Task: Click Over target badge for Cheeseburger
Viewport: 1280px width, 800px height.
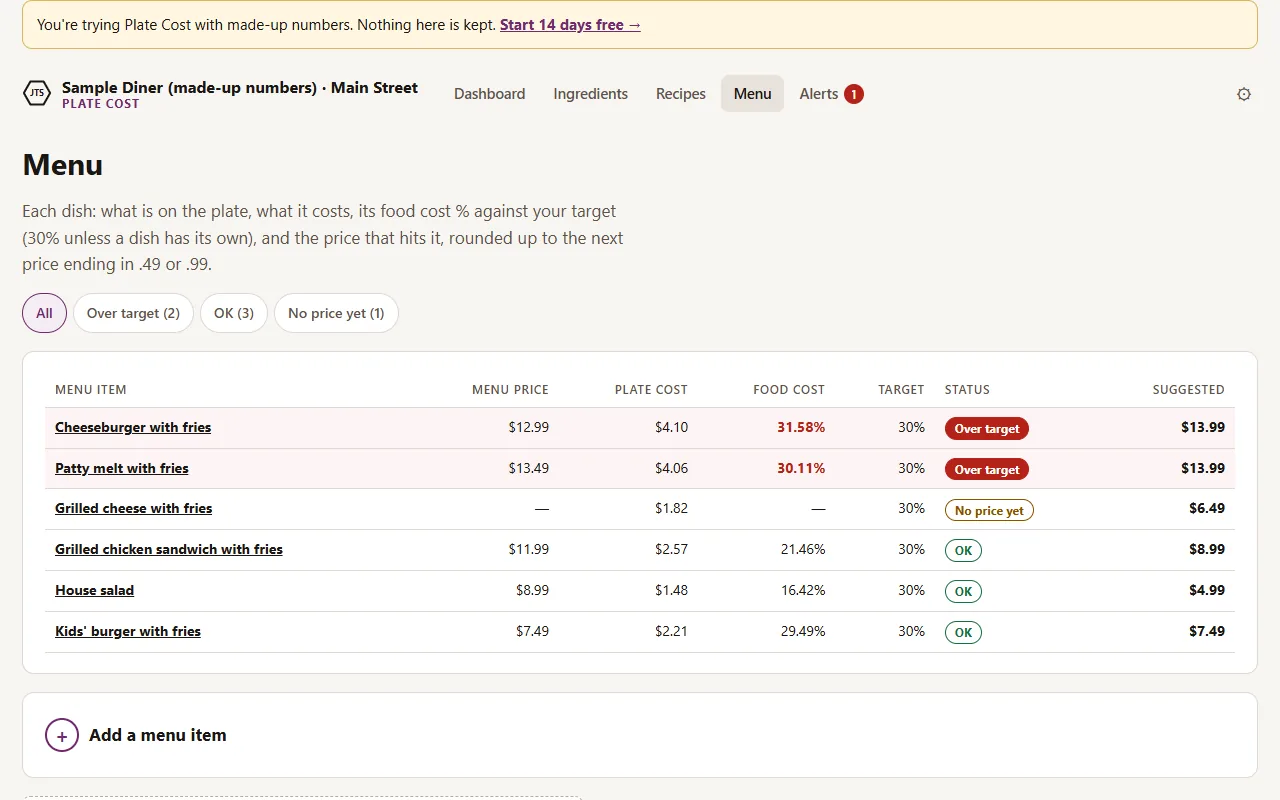Action: click(987, 429)
